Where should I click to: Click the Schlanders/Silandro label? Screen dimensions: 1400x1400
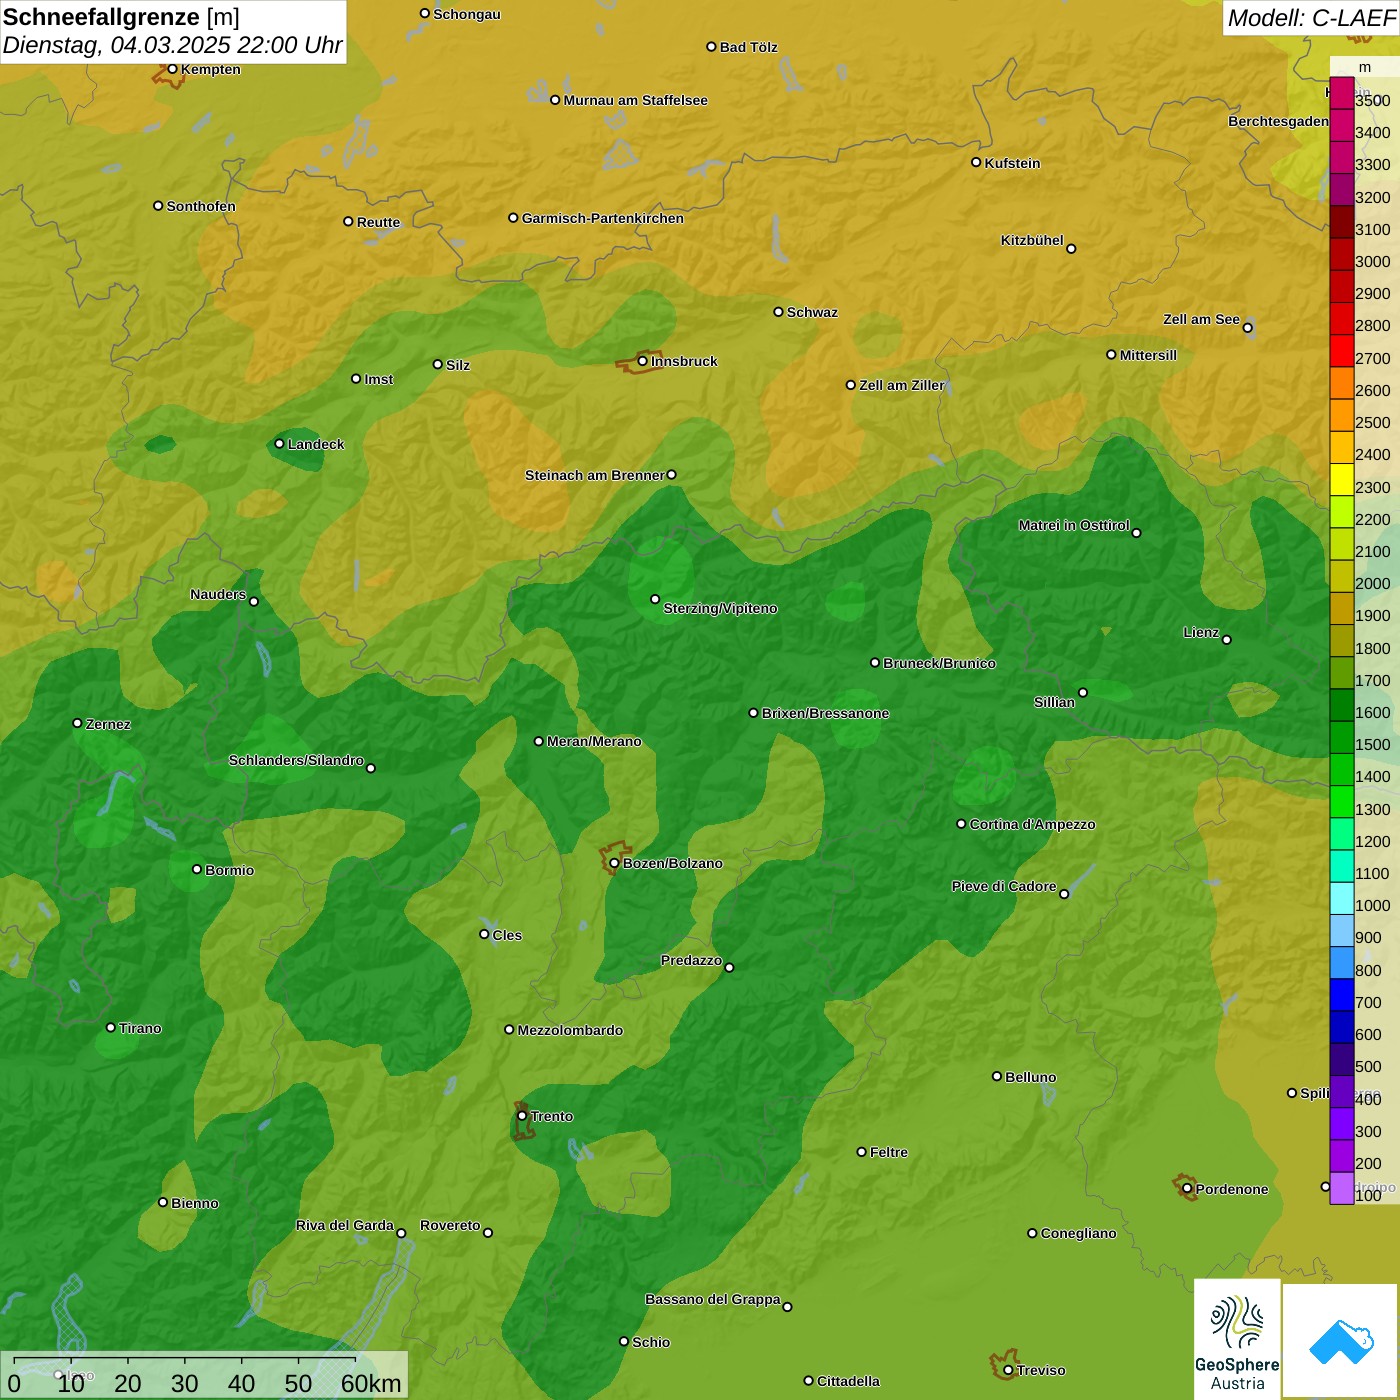tap(296, 760)
